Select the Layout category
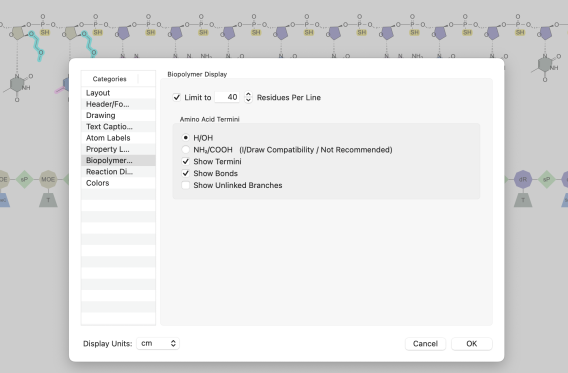The image size is (568, 373). click(118, 93)
